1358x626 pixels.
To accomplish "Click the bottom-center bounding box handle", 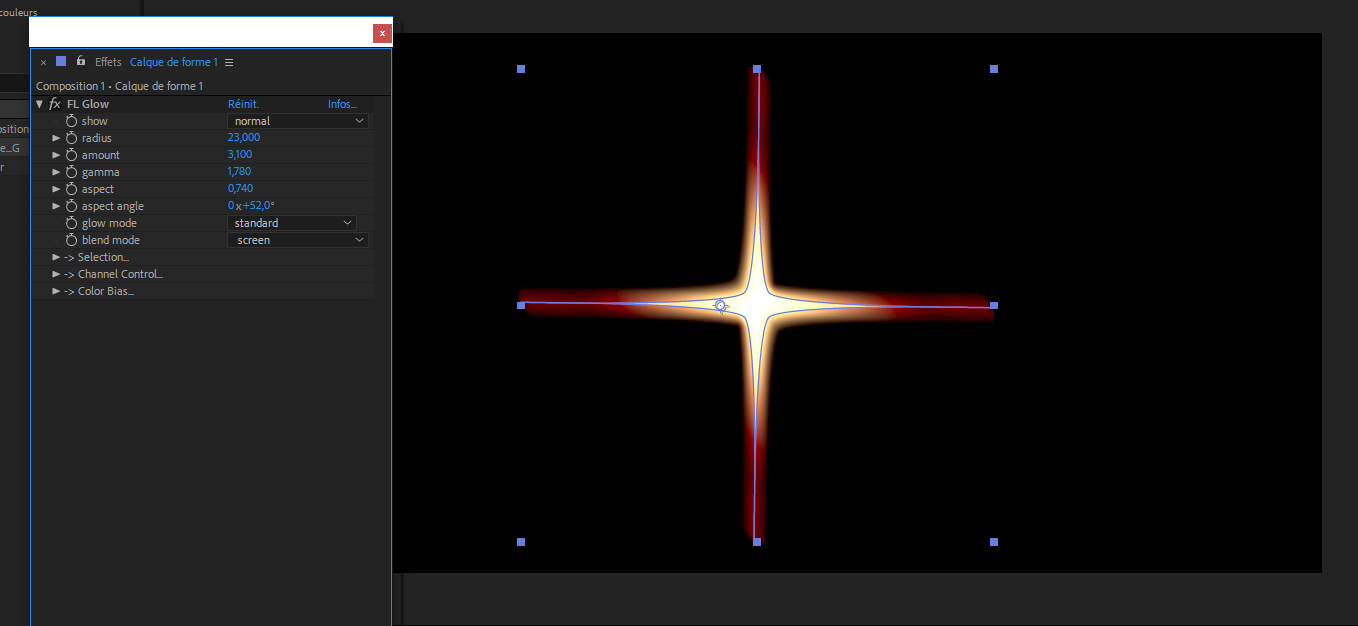I will pyautogui.click(x=757, y=542).
